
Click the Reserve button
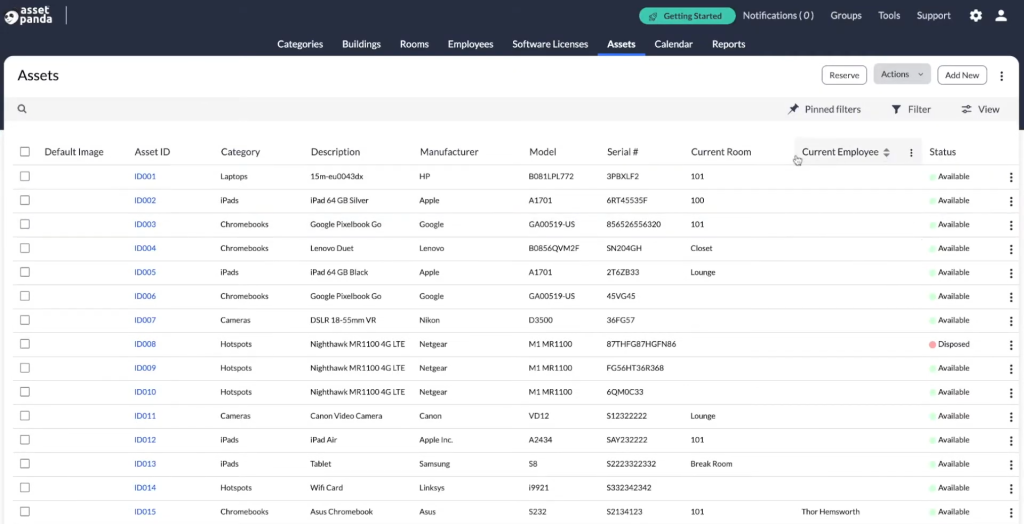point(844,75)
